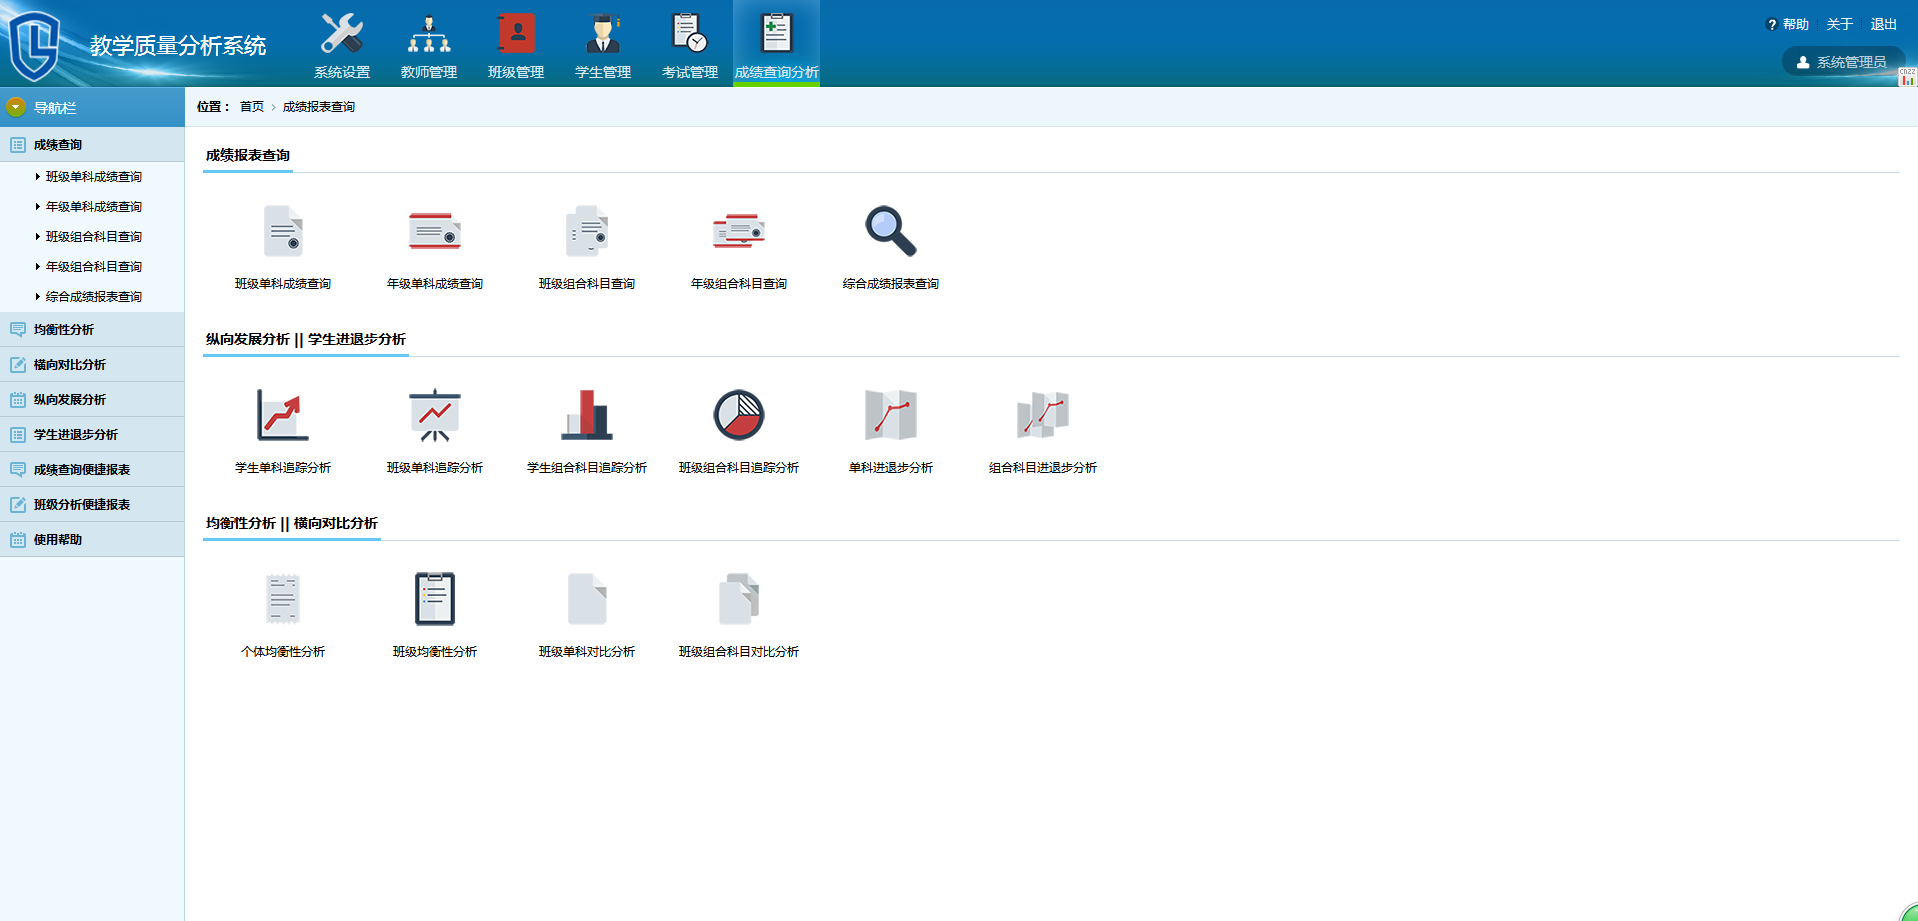The height and width of the screenshot is (921, 1918).
Task: Click the 帮助 link in header
Action: [1795, 24]
